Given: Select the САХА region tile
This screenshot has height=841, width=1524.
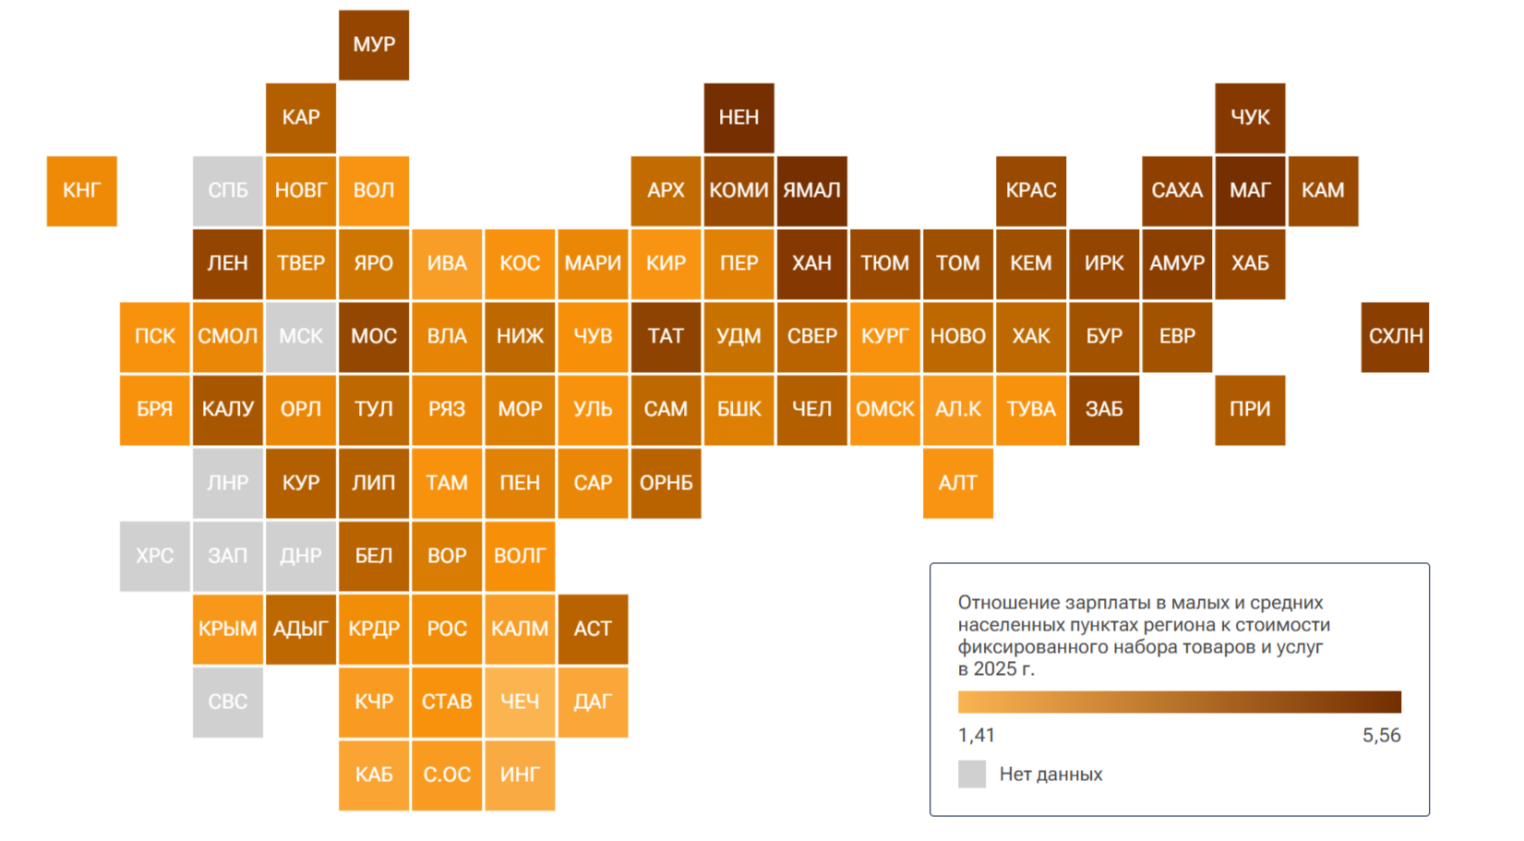Looking at the screenshot, I should [x=1177, y=191].
